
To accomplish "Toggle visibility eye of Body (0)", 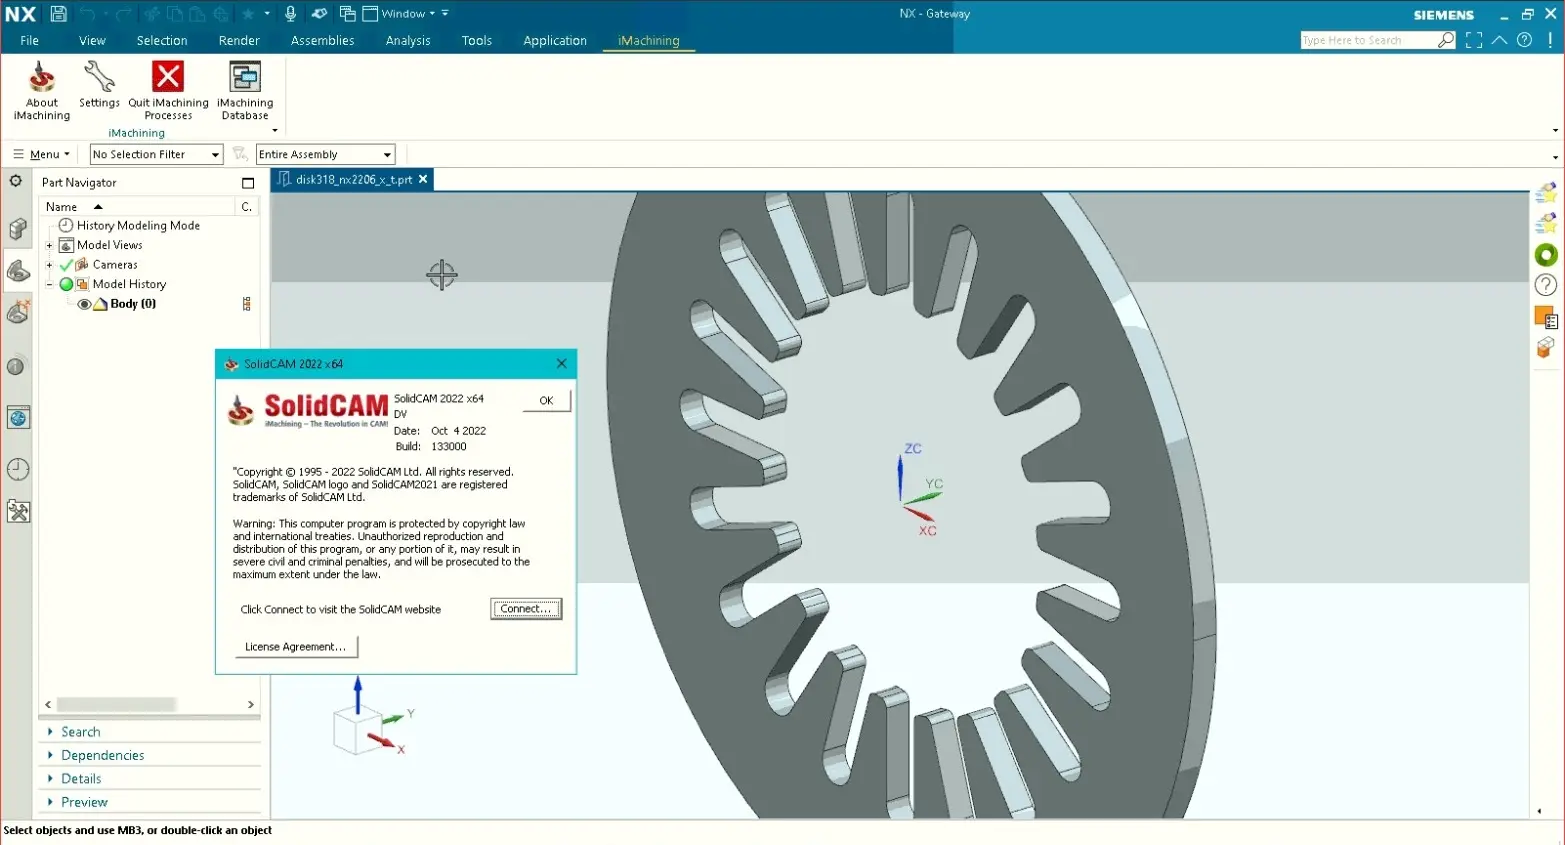I will click(84, 304).
